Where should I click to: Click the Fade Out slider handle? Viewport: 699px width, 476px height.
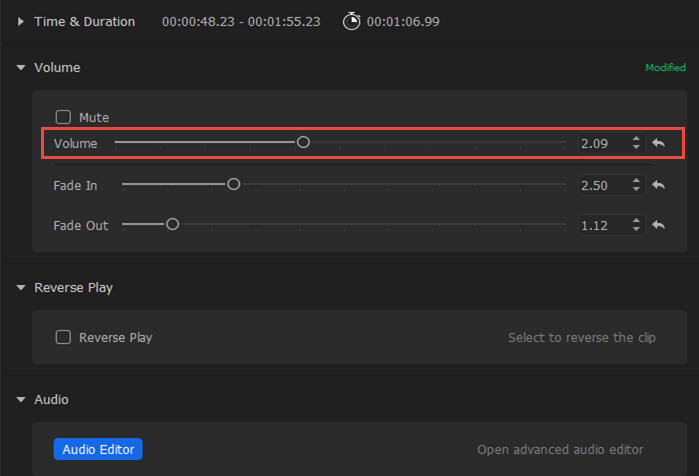pos(172,225)
